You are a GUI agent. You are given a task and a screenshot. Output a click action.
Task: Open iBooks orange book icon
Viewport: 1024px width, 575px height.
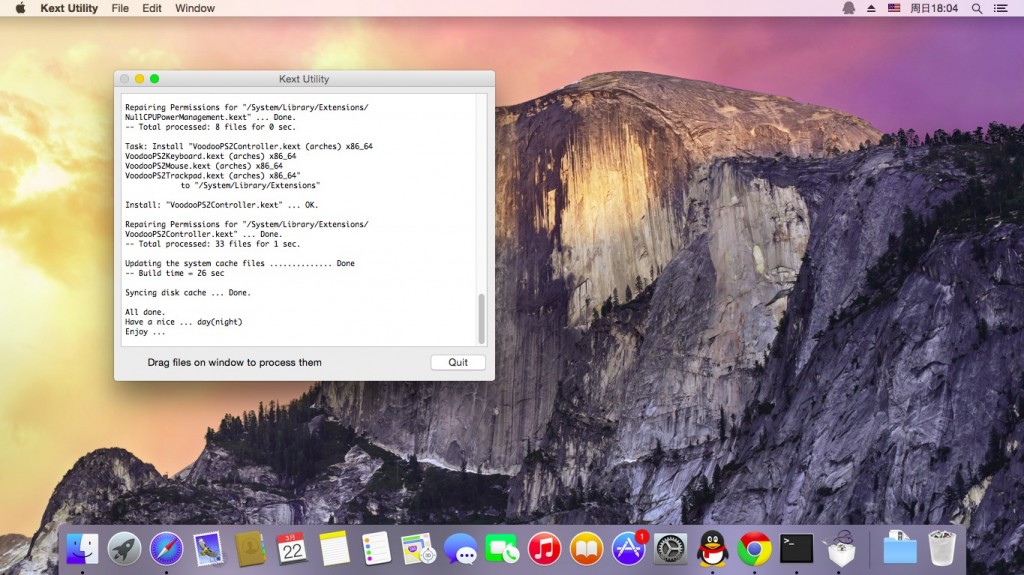coord(586,549)
